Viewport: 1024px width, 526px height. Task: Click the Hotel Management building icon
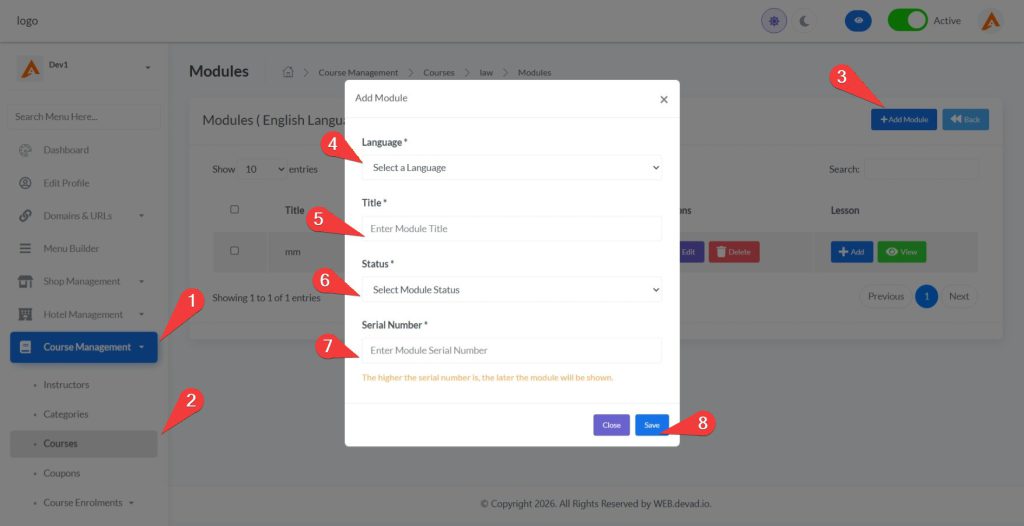click(x=26, y=314)
